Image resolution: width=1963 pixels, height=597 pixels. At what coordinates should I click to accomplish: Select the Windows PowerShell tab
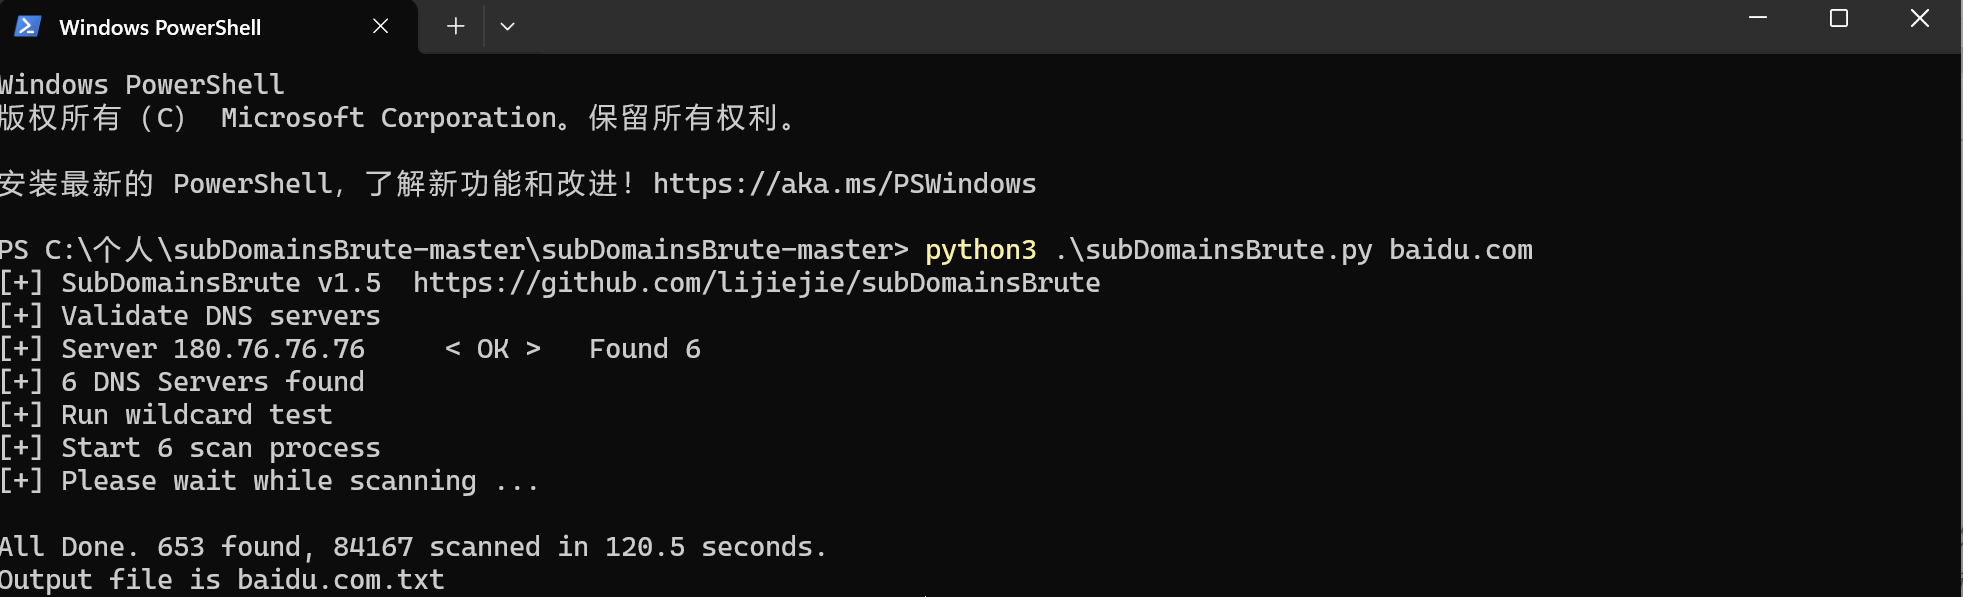pyautogui.click(x=160, y=27)
